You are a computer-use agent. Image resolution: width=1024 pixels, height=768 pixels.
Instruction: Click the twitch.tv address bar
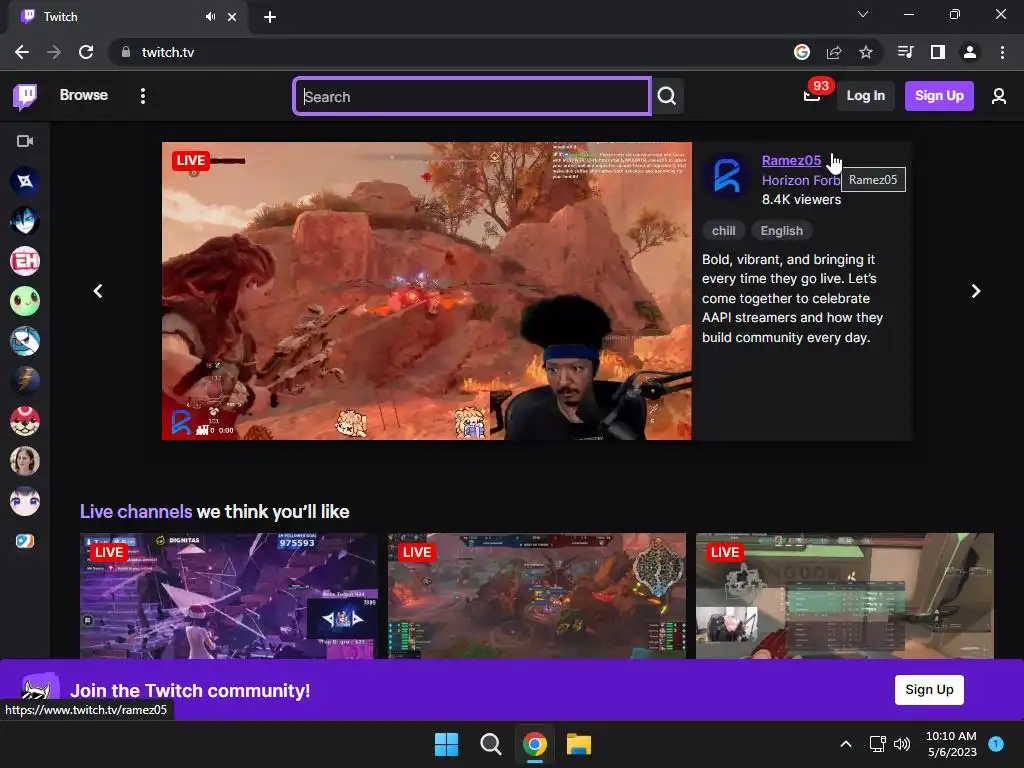451,52
